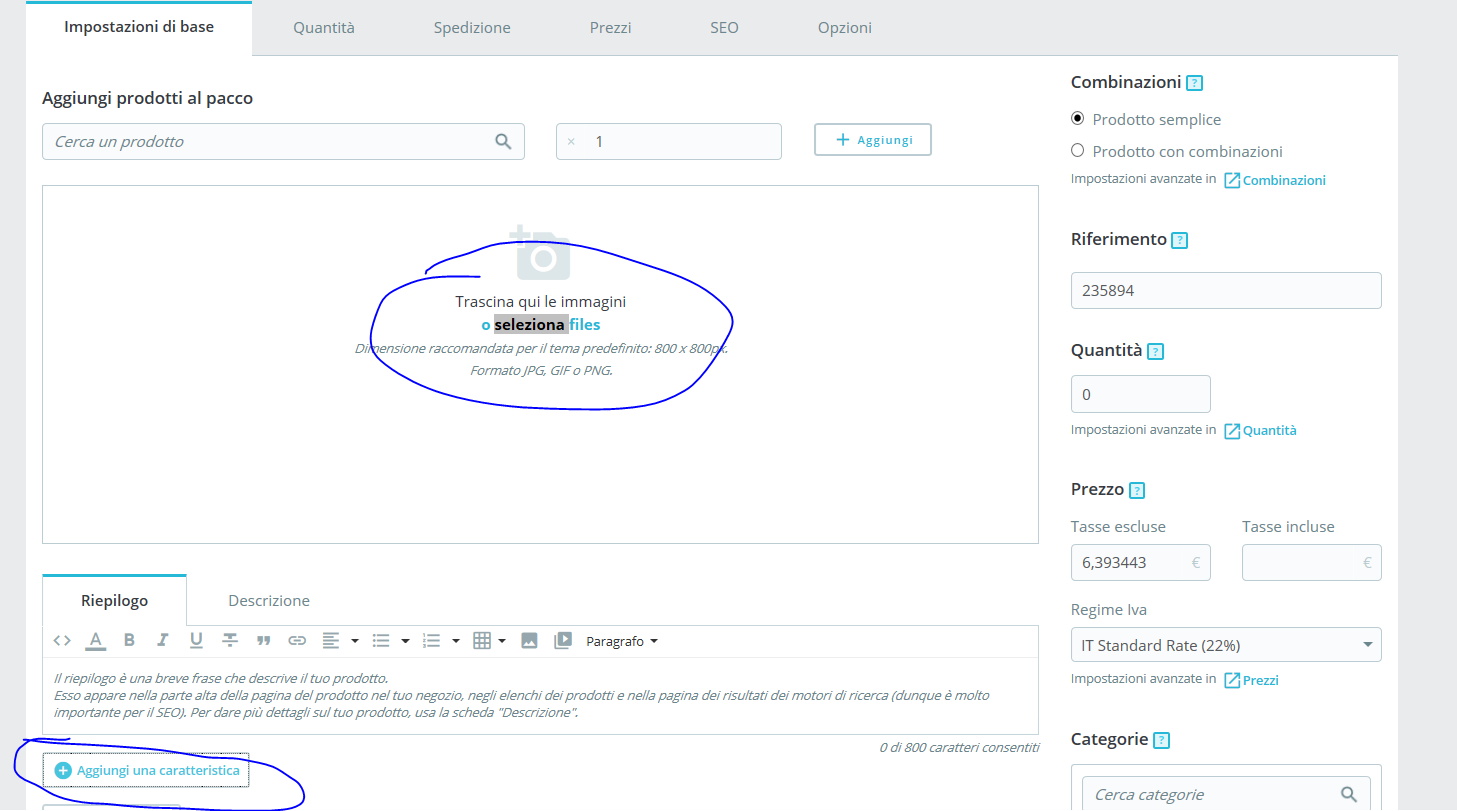Open text color tool in editor
The width and height of the screenshot is (1457, 811).
coord(95,641)
